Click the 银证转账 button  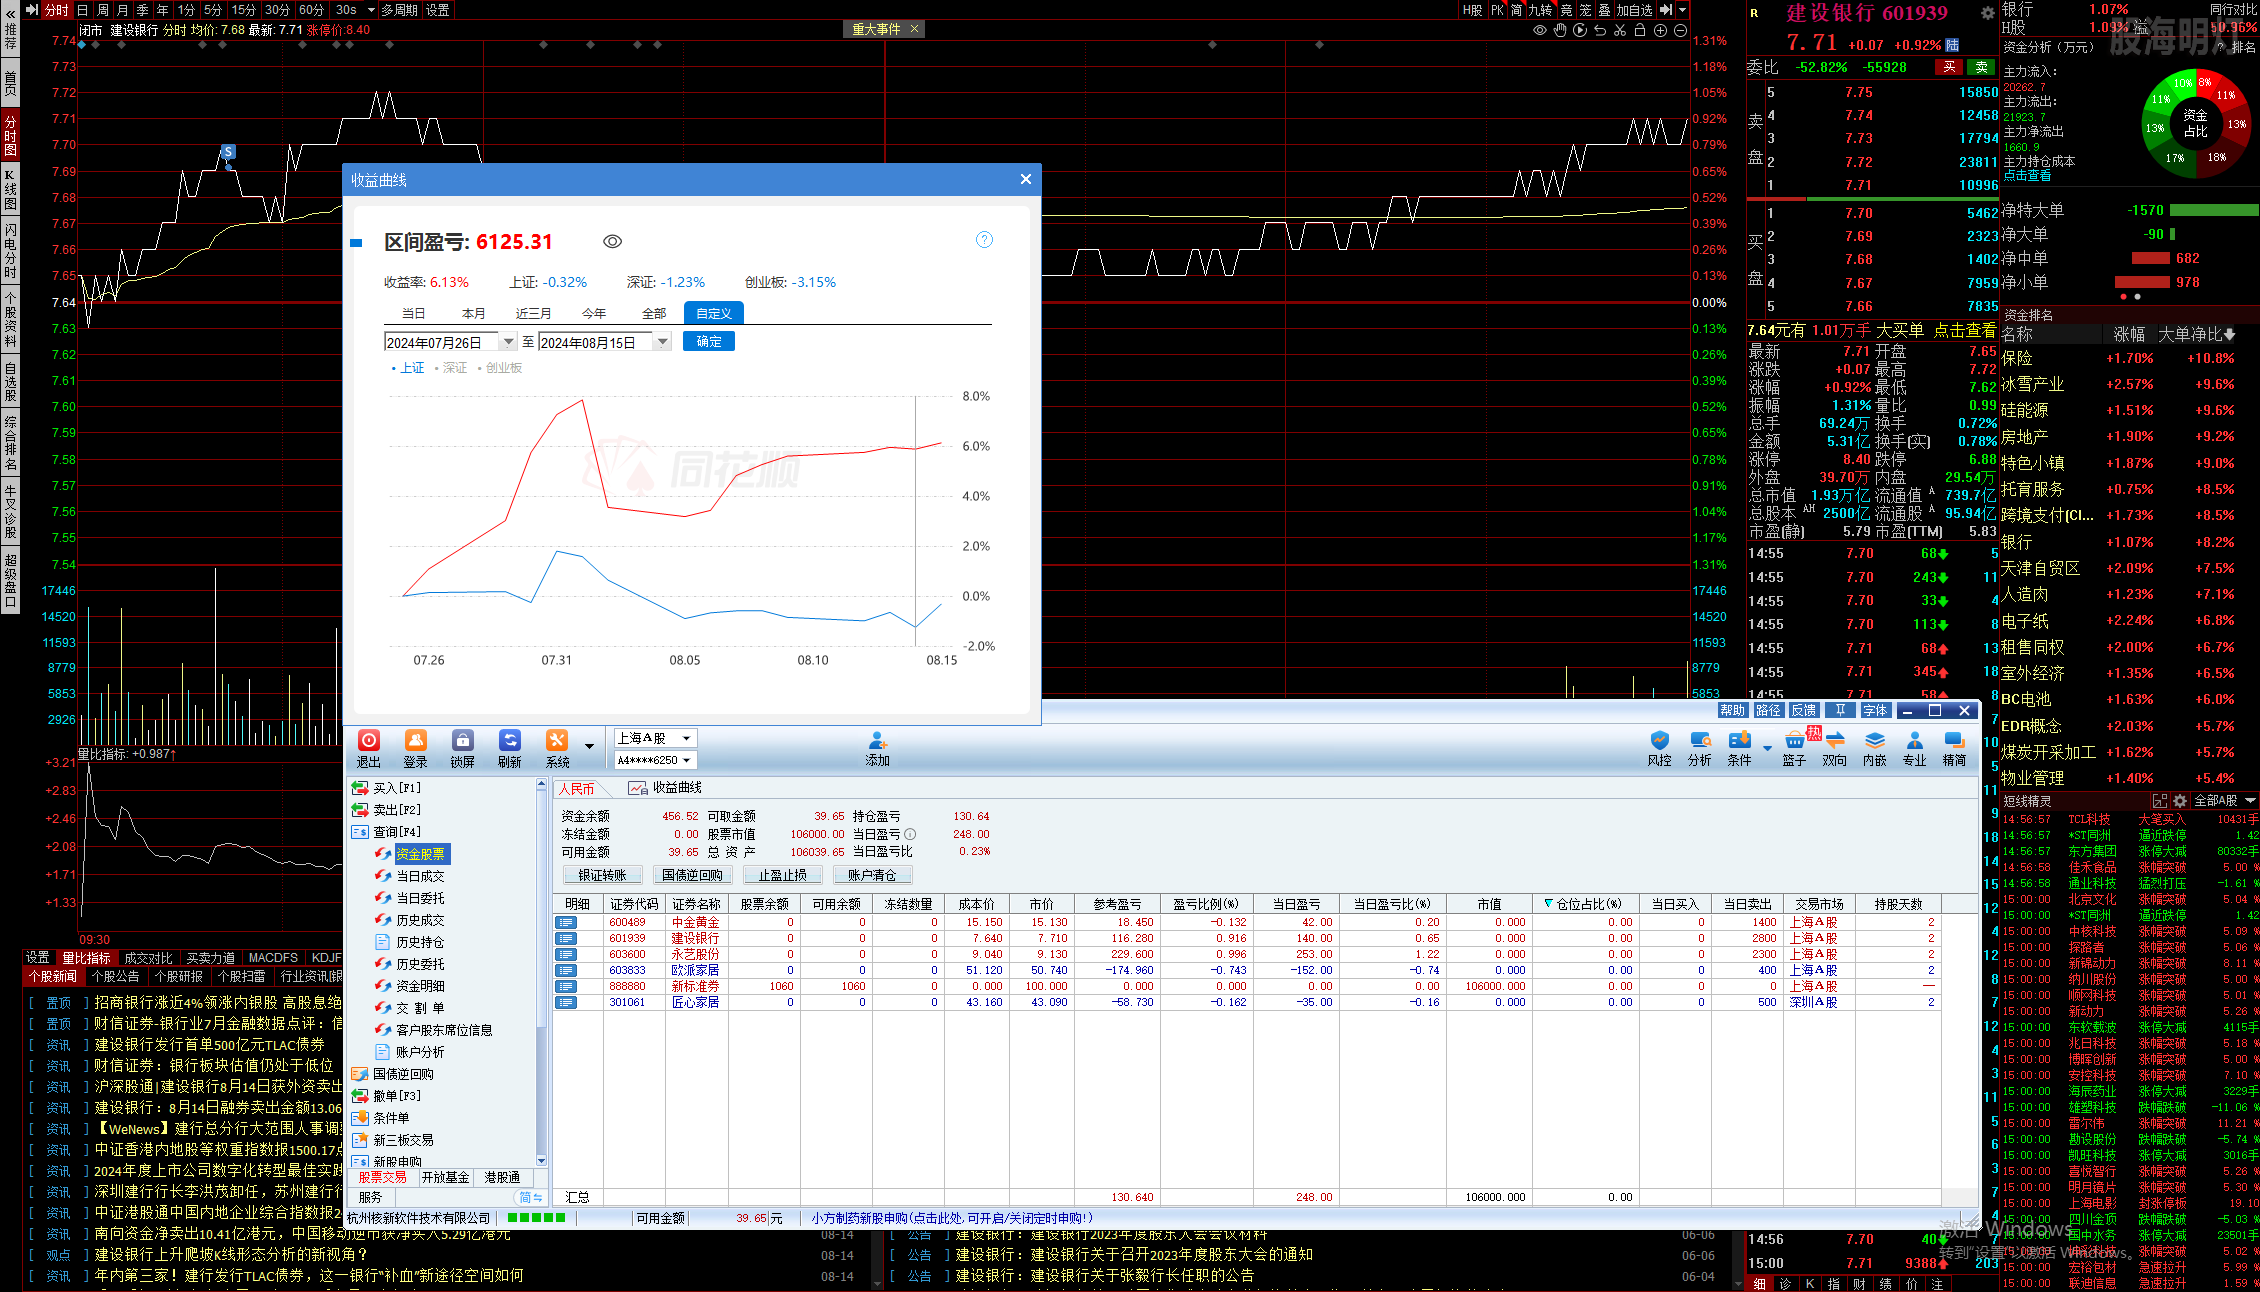pos(602,875)
